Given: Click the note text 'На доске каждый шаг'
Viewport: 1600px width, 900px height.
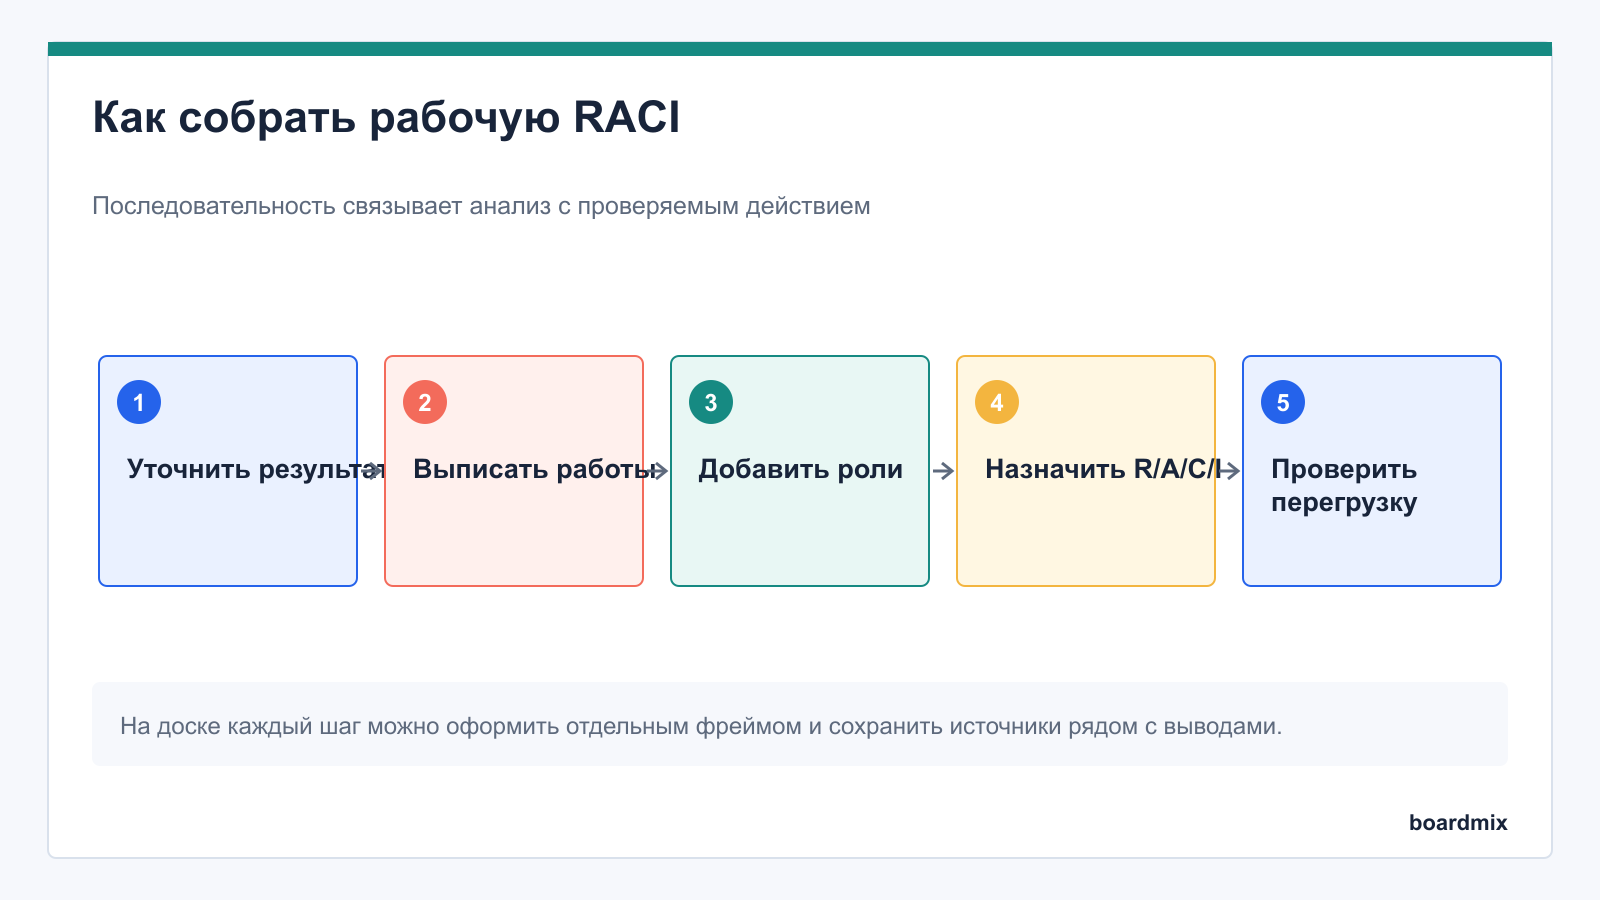Looking at the screenshot, I should coord(701,726).
